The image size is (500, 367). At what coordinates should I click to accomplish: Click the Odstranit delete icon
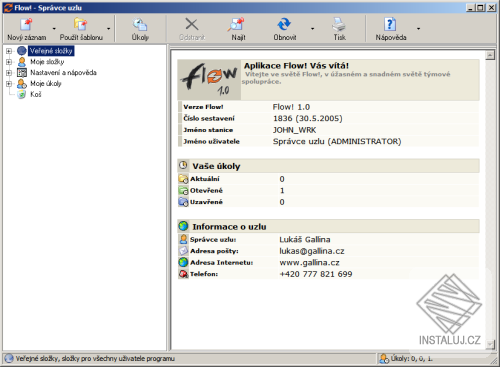tap(192, 24)
